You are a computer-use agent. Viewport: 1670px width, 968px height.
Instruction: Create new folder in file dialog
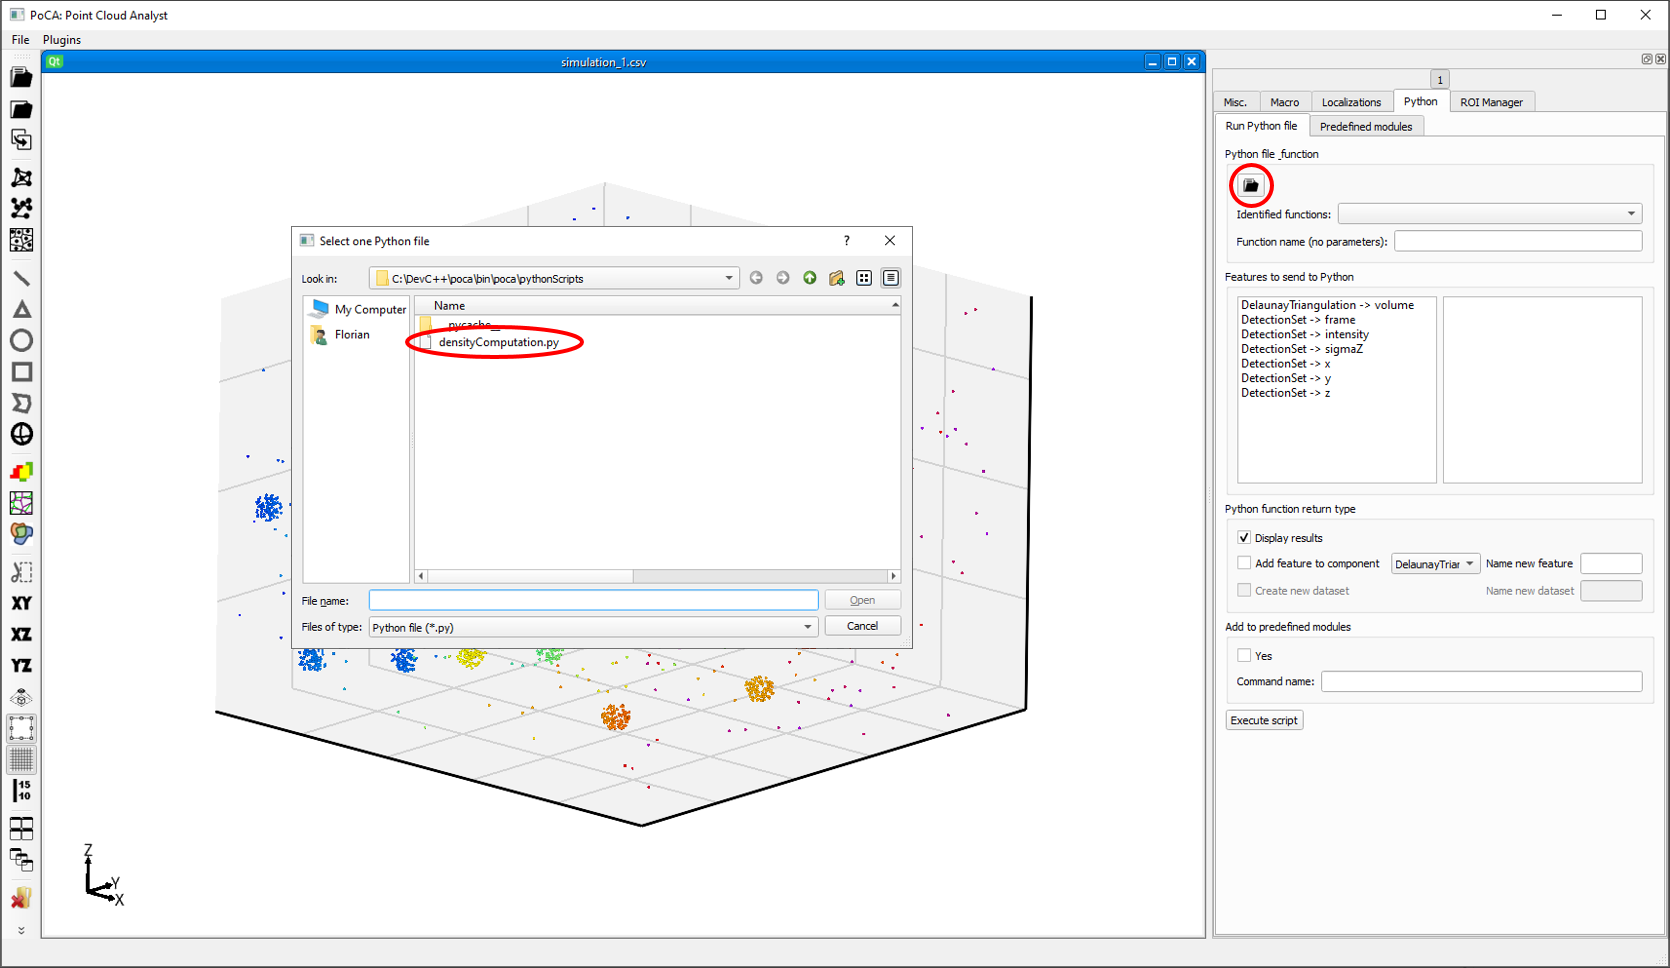(837, 278)
